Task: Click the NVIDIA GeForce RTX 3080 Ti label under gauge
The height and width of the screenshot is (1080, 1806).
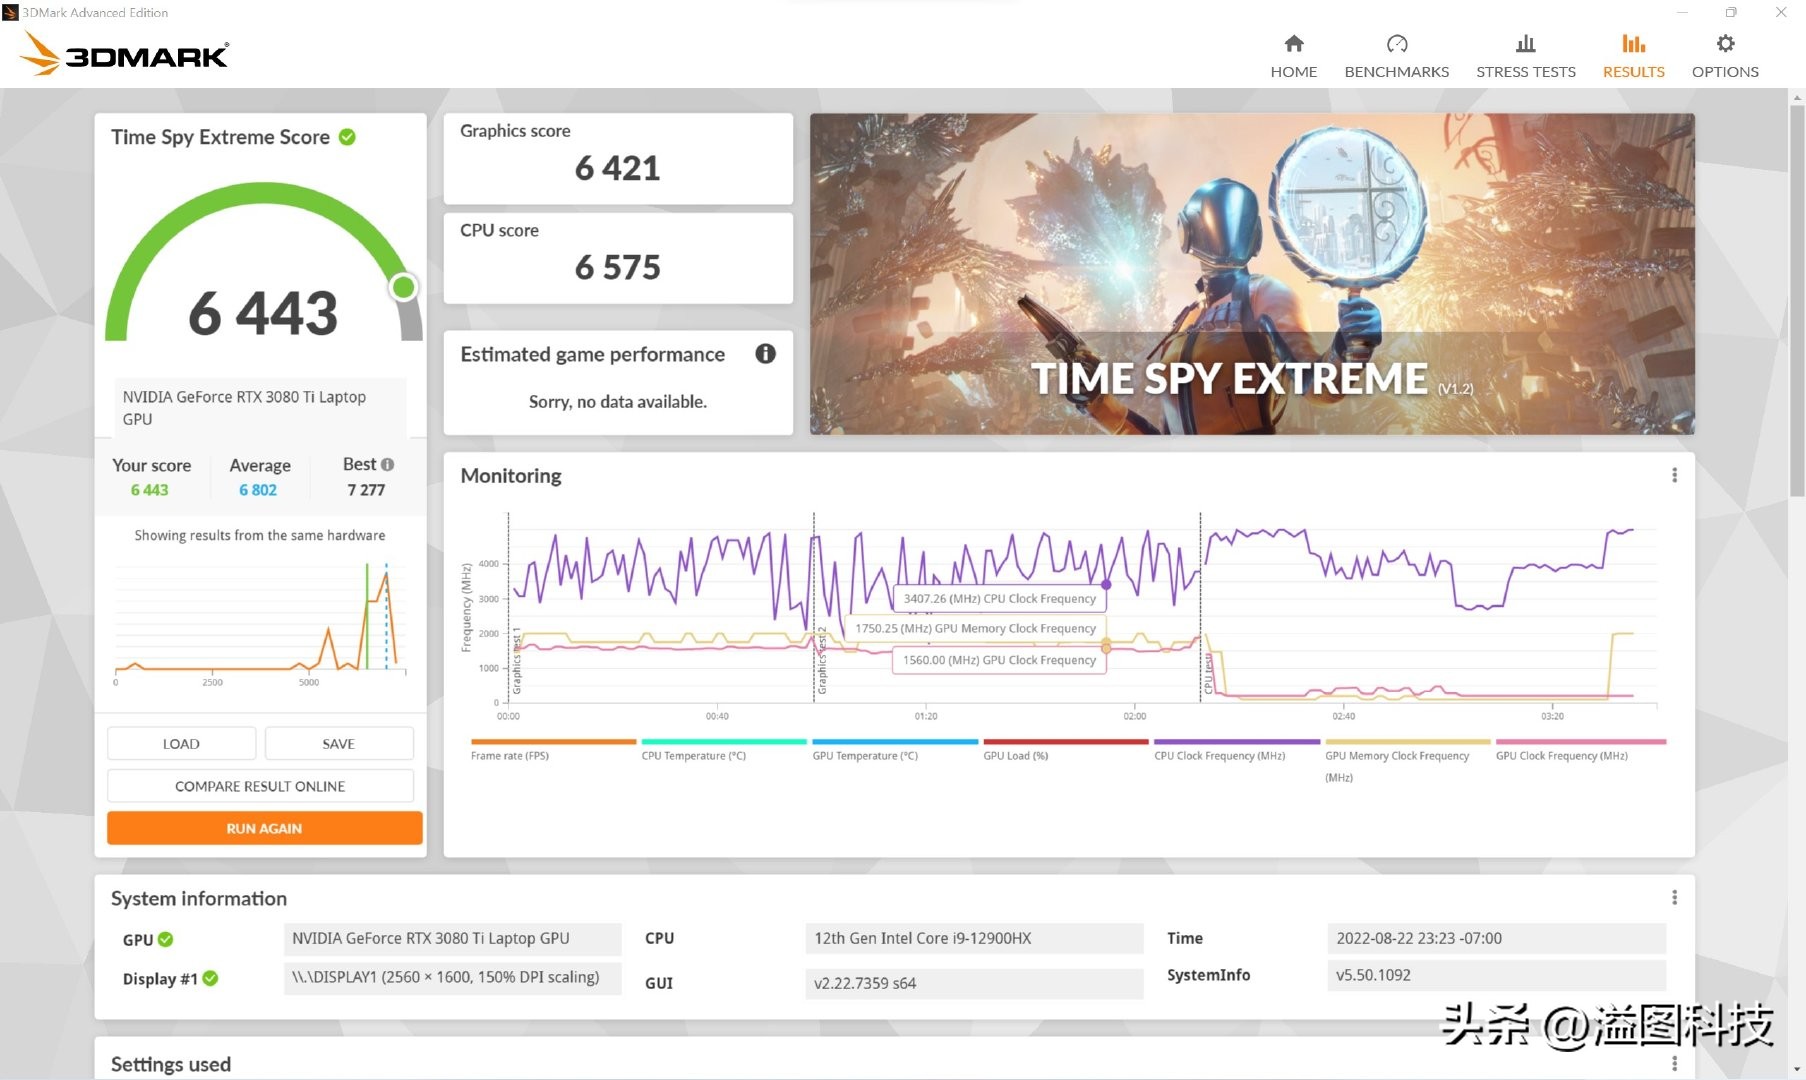Action: (260, 408)
